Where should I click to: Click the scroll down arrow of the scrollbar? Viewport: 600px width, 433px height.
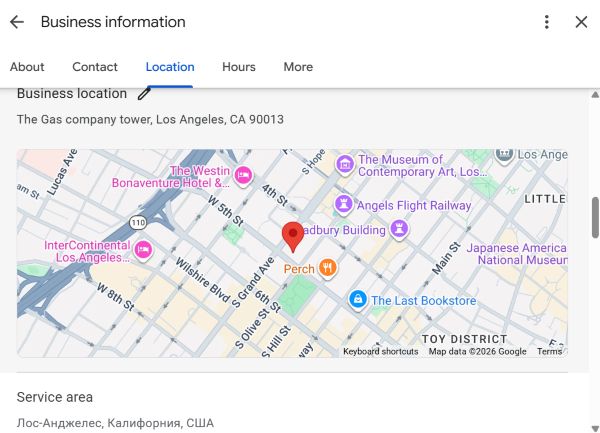click(595, 428)
